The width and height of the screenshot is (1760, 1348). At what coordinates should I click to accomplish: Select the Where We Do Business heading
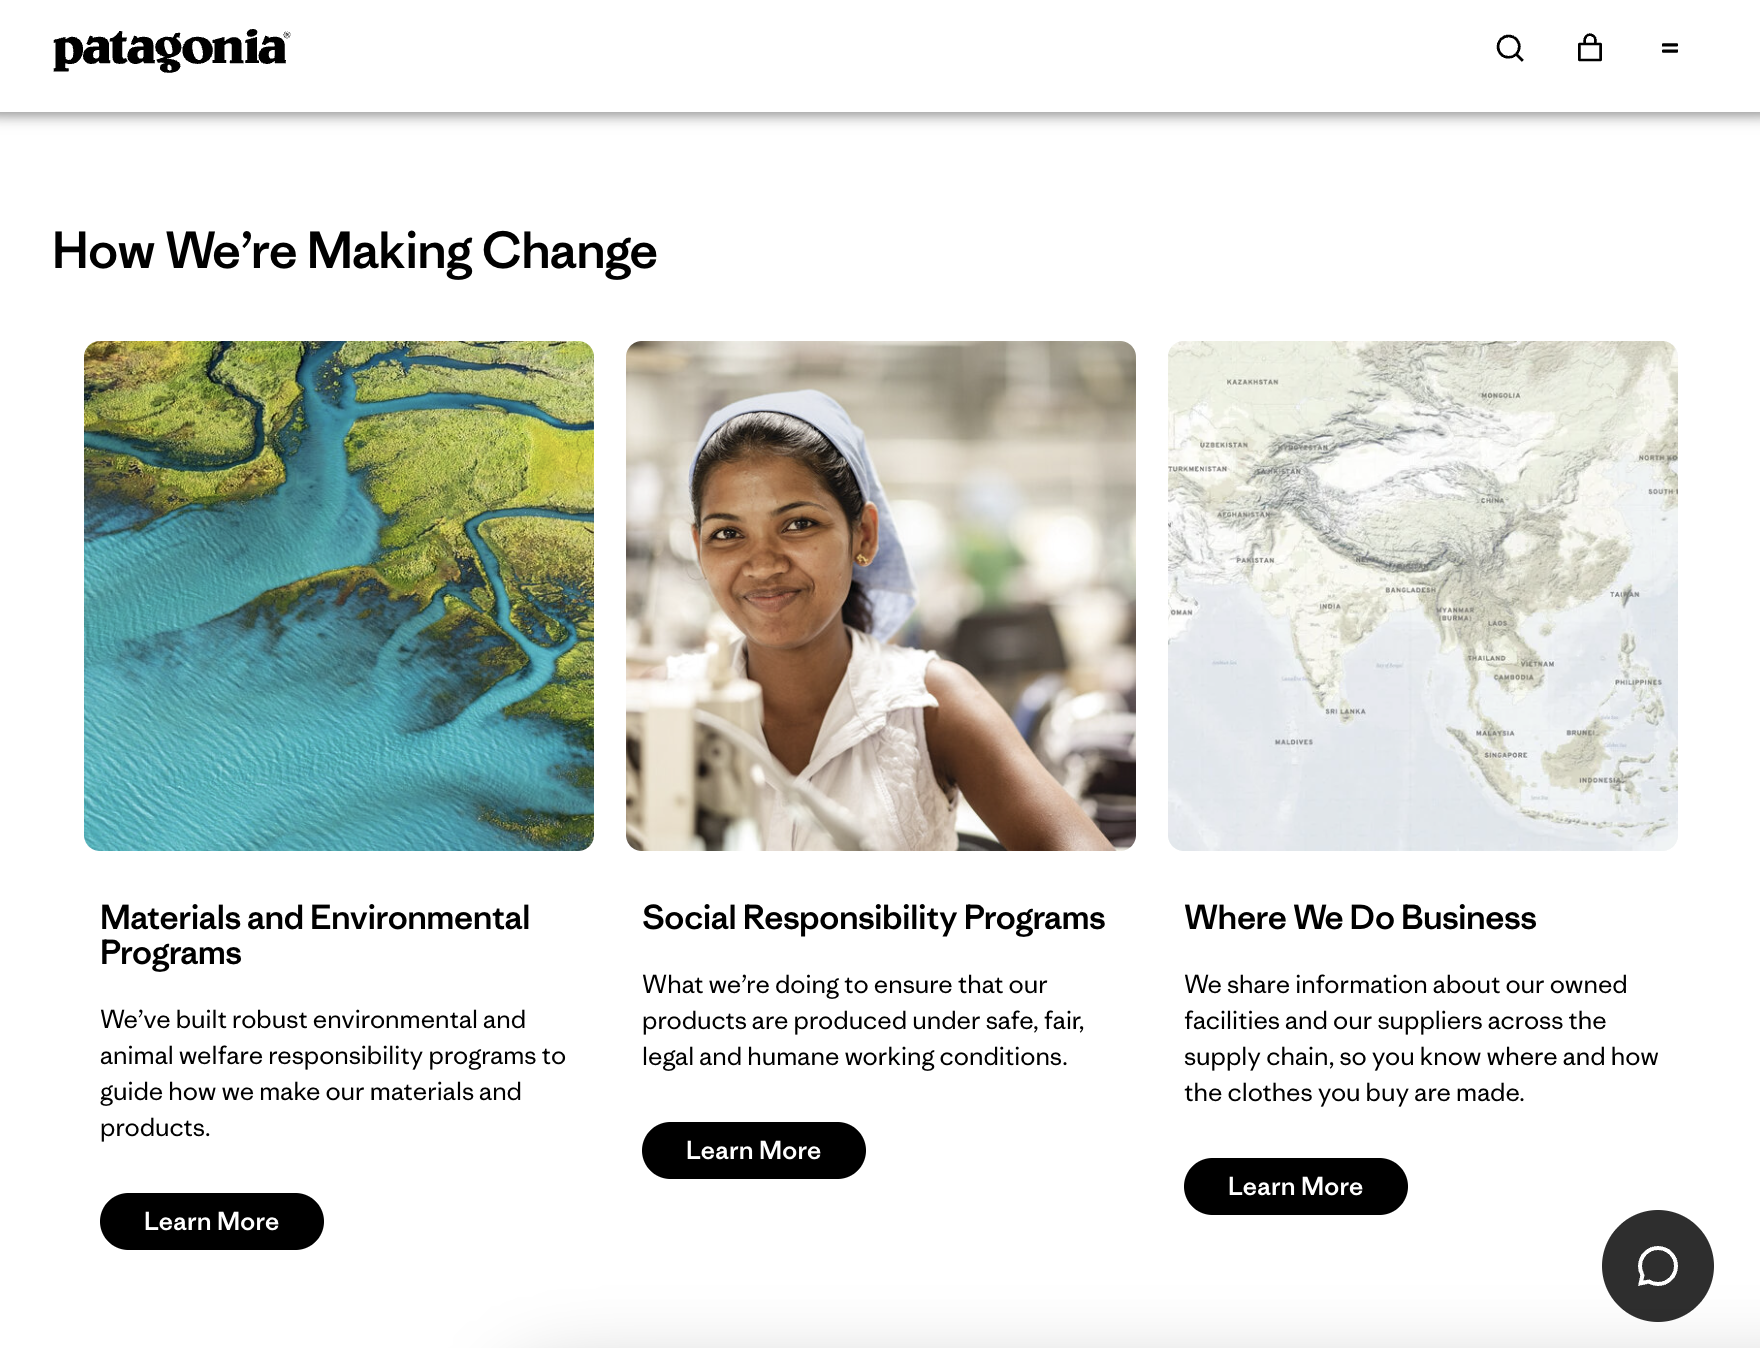1359,918
